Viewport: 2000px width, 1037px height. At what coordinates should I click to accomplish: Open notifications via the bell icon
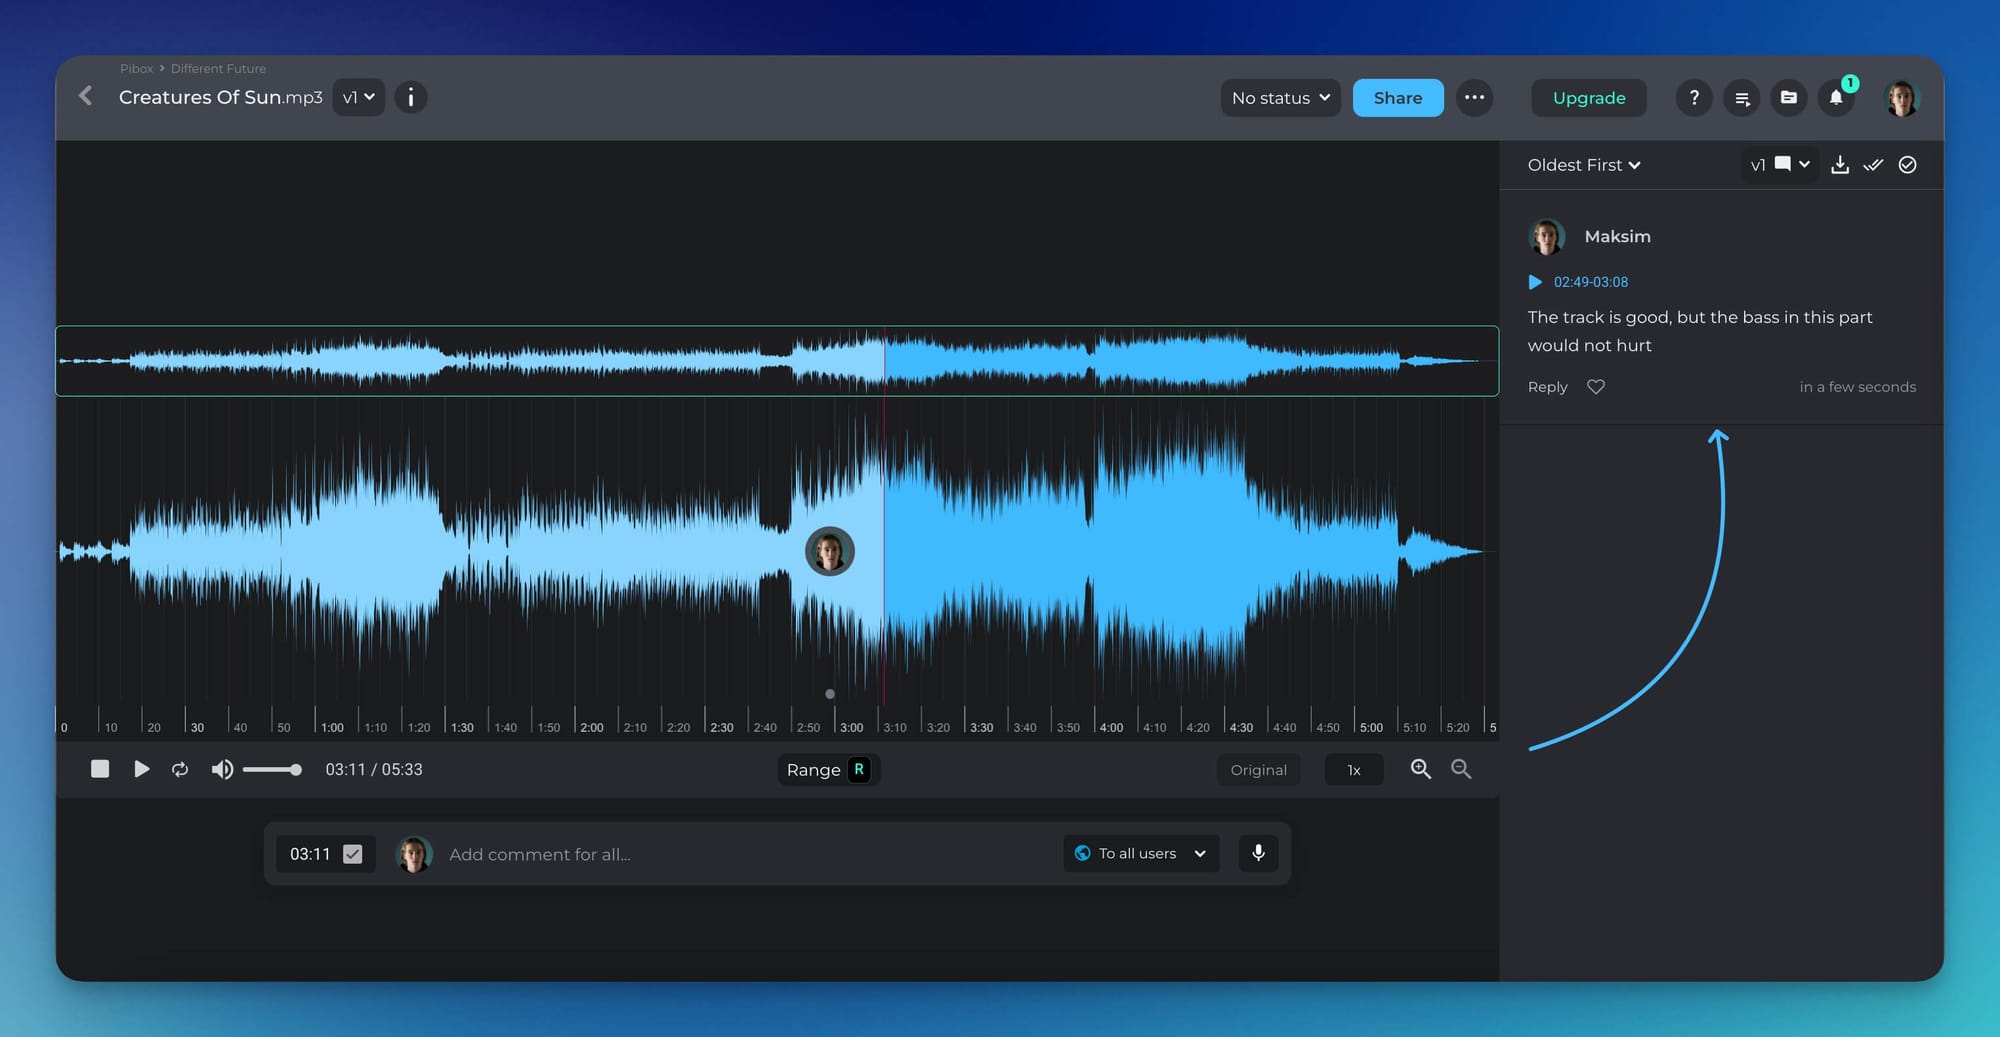(1837, 97)
